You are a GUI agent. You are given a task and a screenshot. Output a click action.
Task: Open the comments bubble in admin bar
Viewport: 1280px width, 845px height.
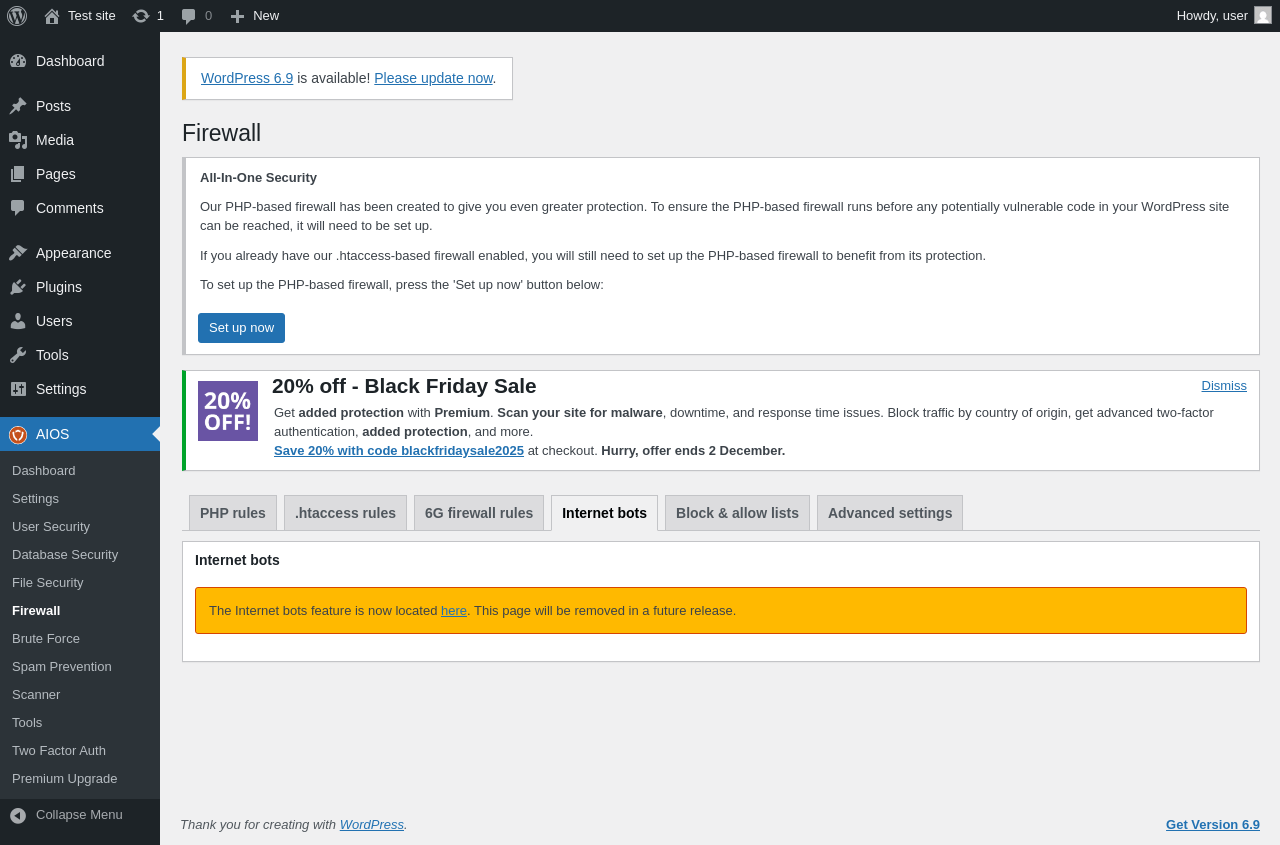click(188, 16)
